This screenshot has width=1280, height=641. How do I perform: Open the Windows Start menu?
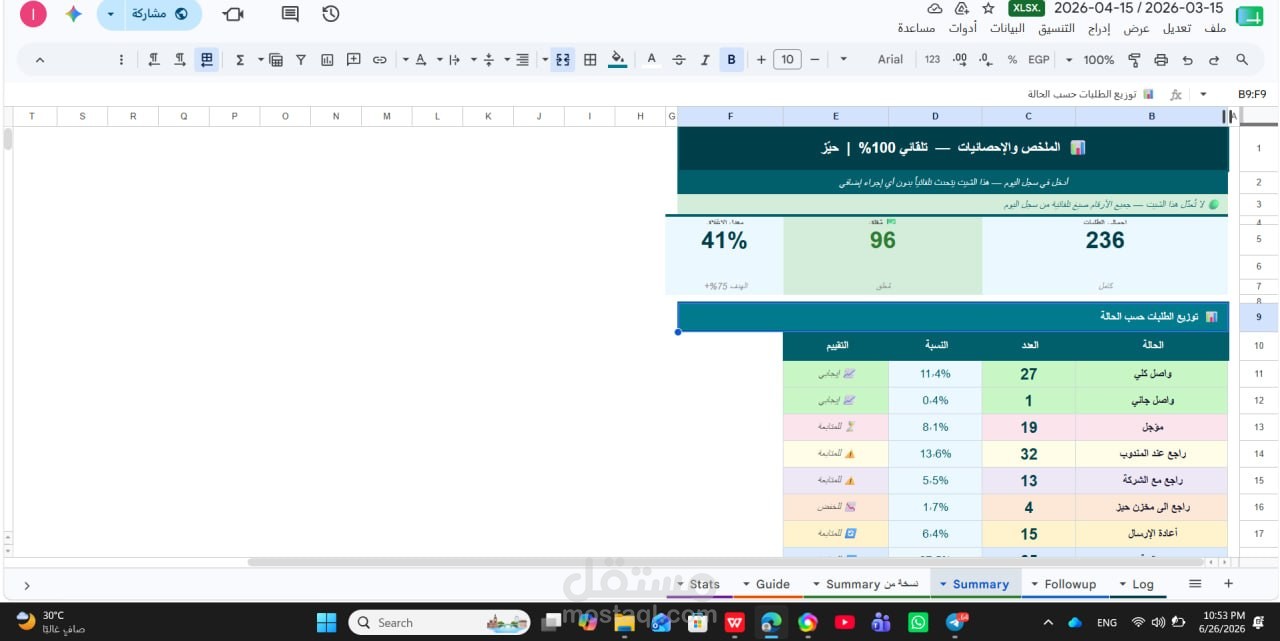coord(326,622)
